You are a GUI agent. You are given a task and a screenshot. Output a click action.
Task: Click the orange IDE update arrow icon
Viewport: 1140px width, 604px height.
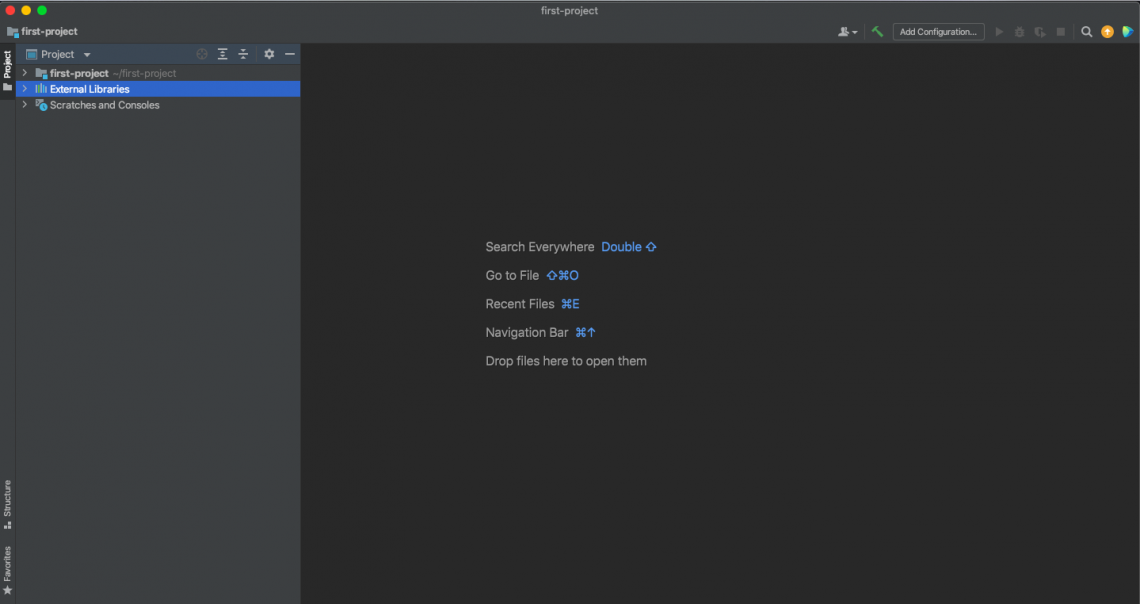coord(1107,31)
